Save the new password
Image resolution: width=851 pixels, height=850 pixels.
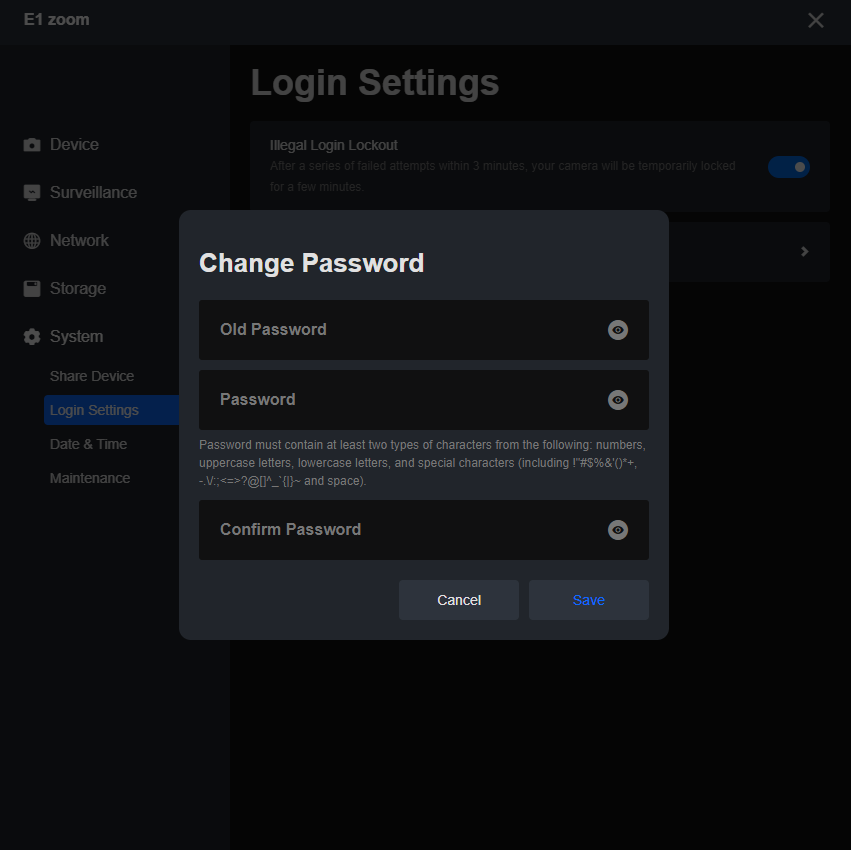tap(588, 600)
